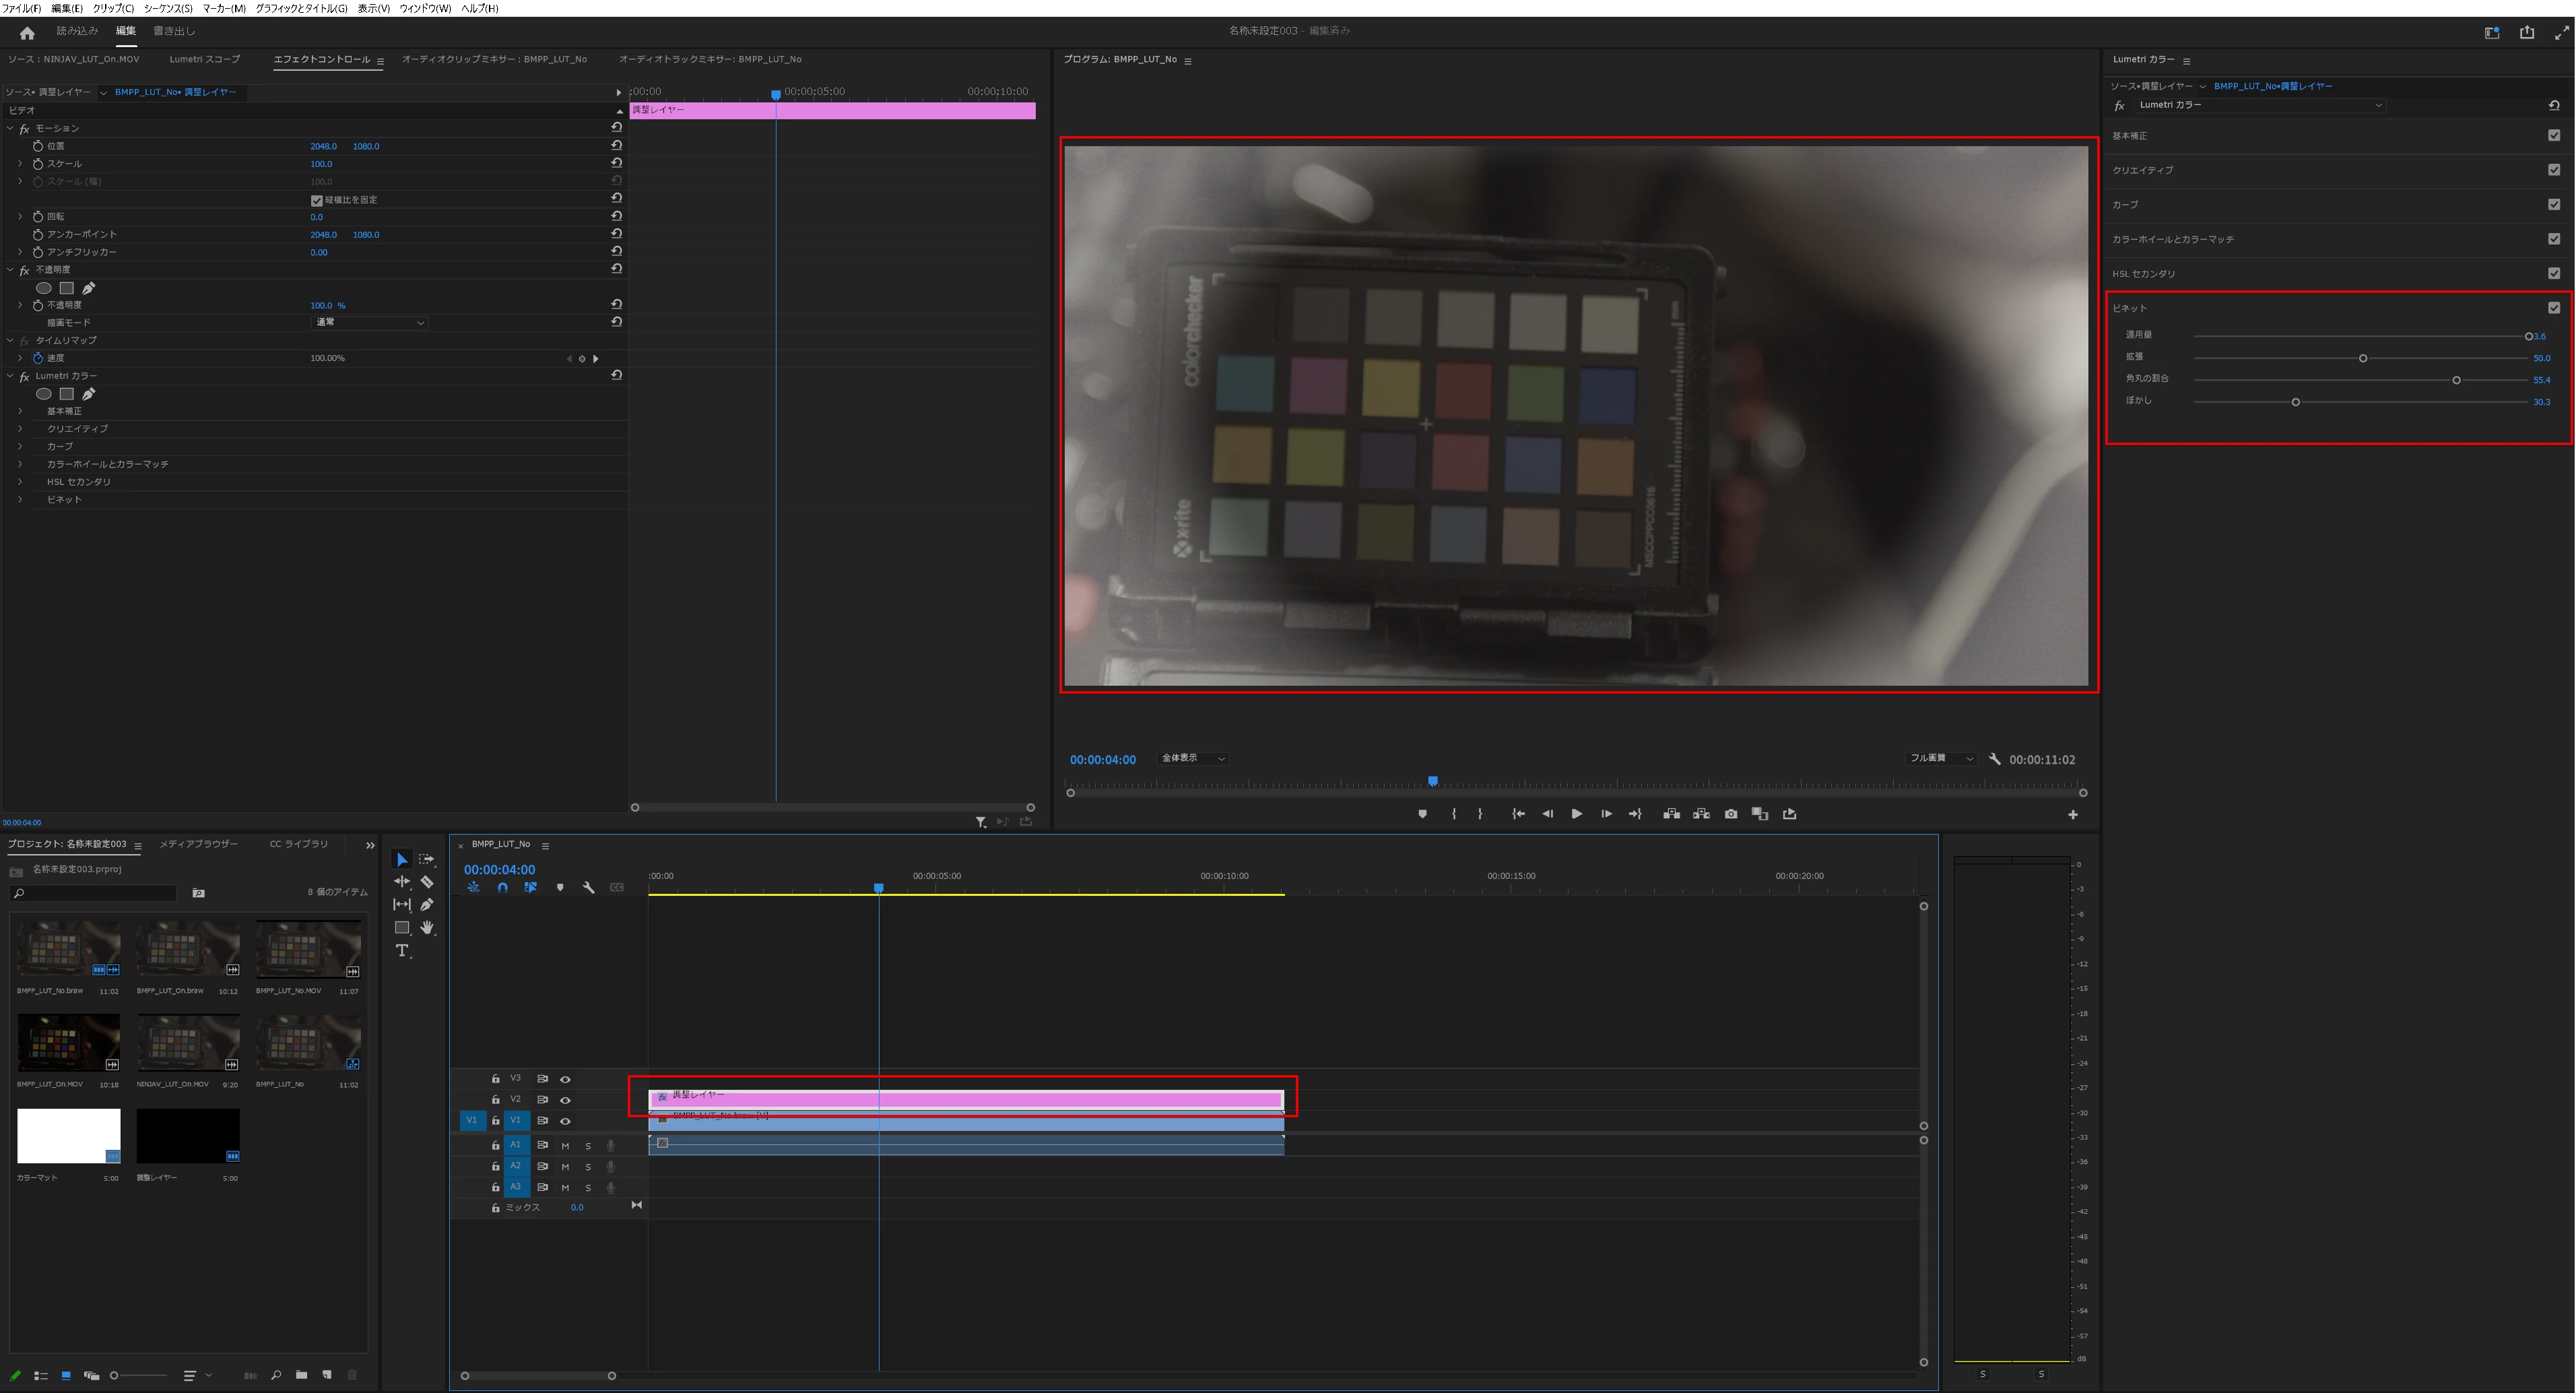Open the シーケンス(S) menu

(168, 8)
